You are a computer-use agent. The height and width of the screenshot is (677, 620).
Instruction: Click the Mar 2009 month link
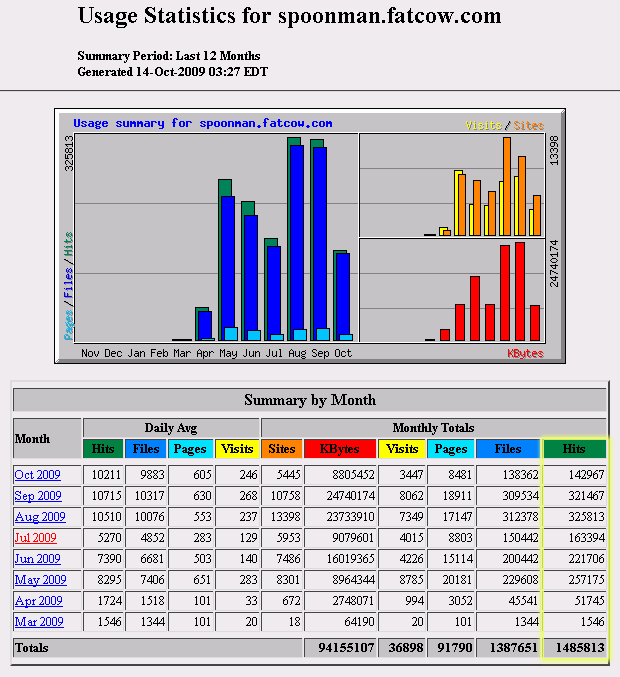[39, 622]
